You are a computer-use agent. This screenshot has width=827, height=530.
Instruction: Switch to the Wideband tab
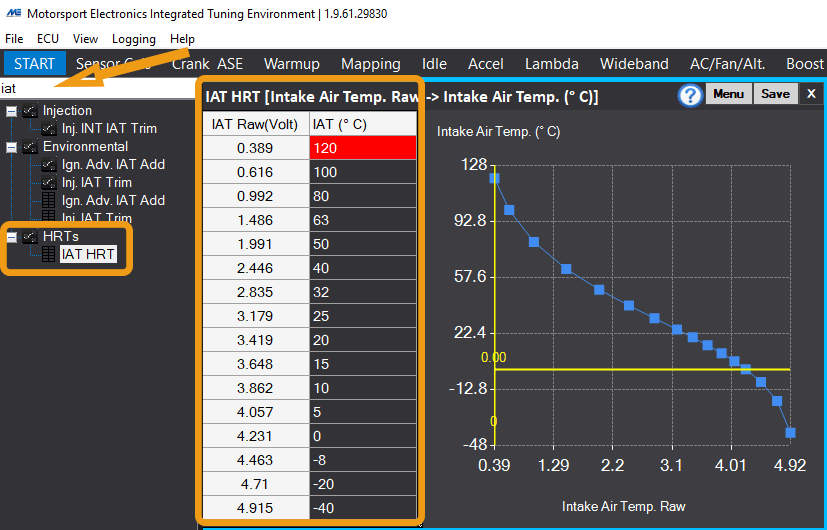(634, 64)
